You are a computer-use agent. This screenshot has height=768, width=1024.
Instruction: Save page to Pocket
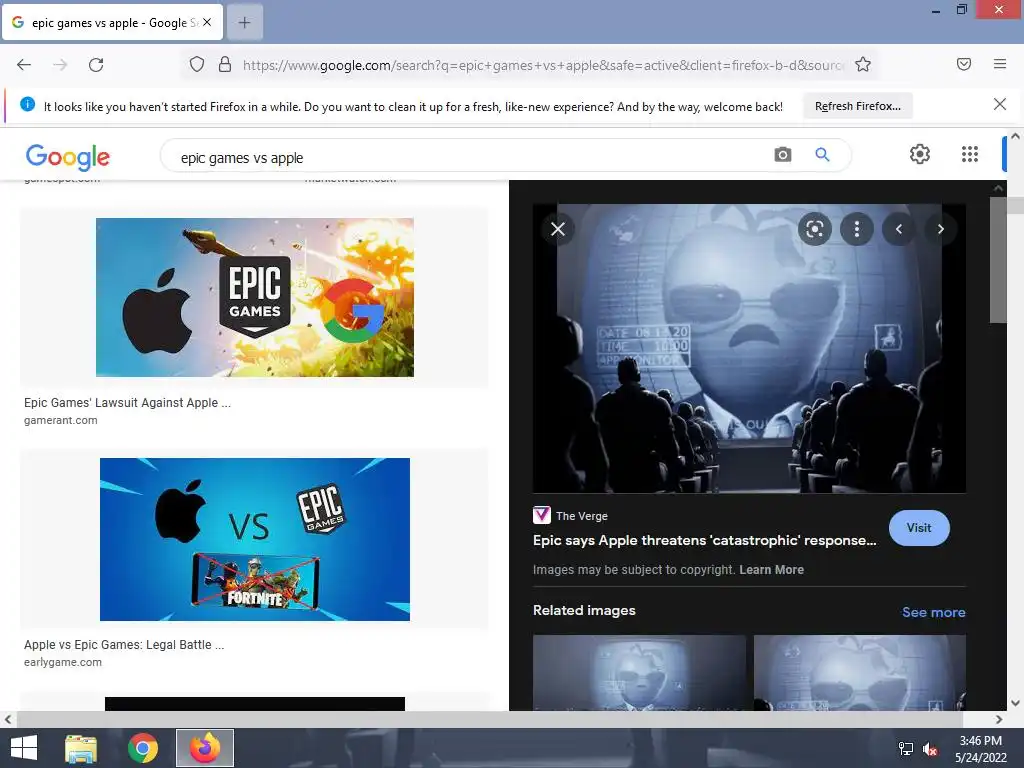click(x=964, y=64)
